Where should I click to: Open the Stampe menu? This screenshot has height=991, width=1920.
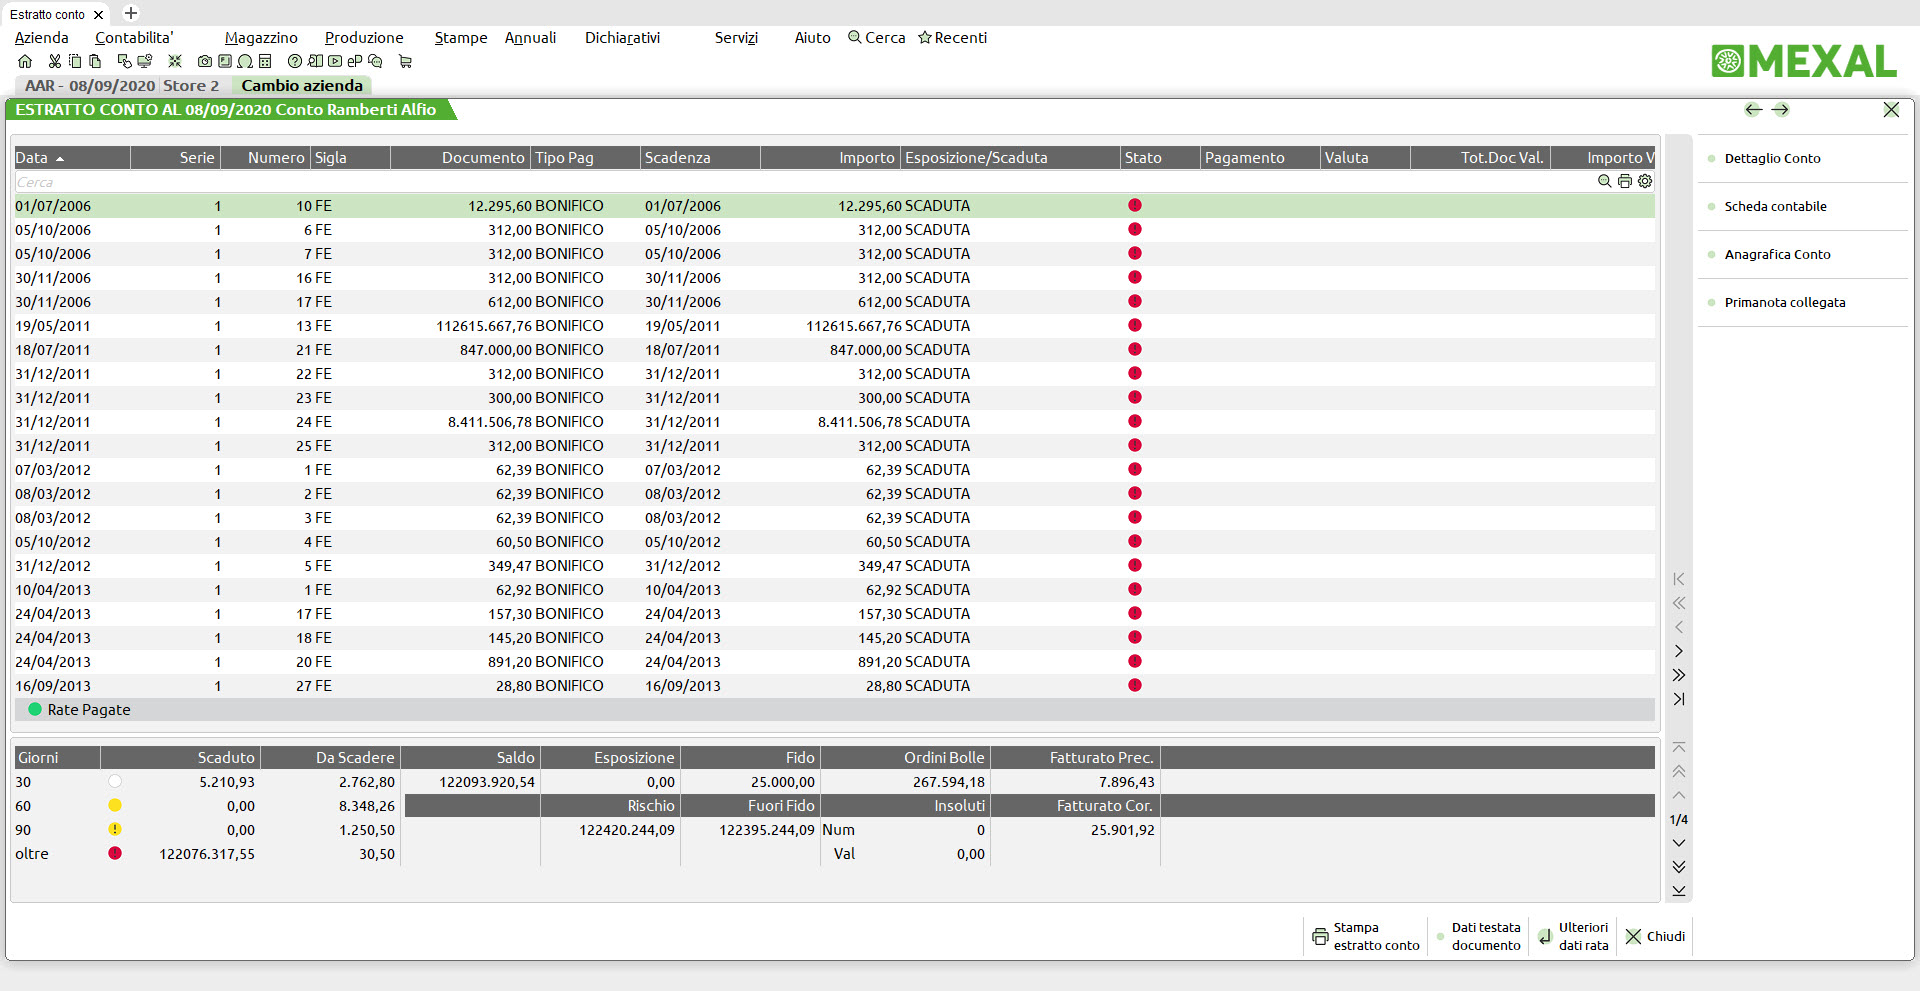461,37
